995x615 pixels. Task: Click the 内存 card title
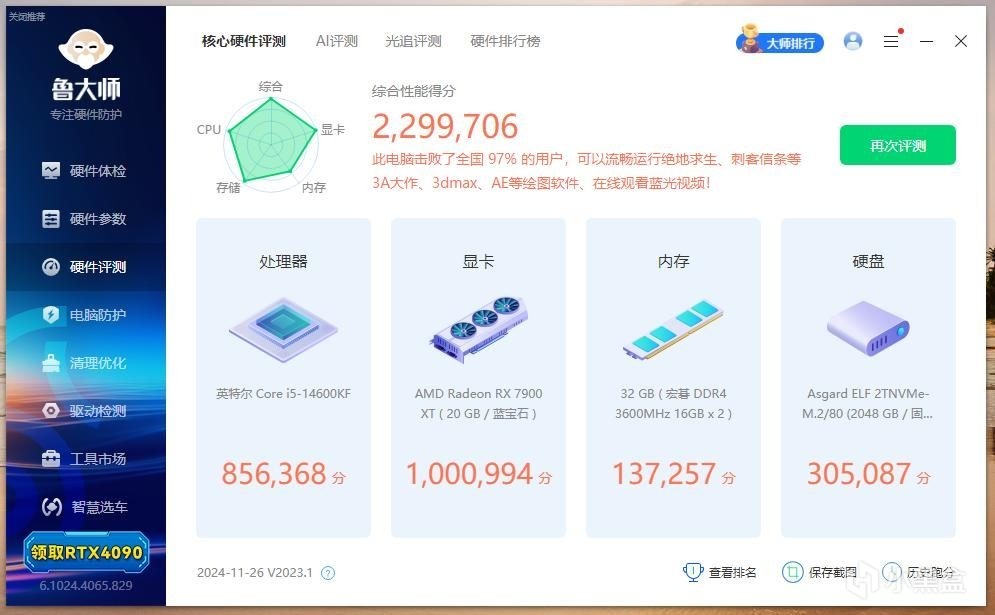[673, 261]
